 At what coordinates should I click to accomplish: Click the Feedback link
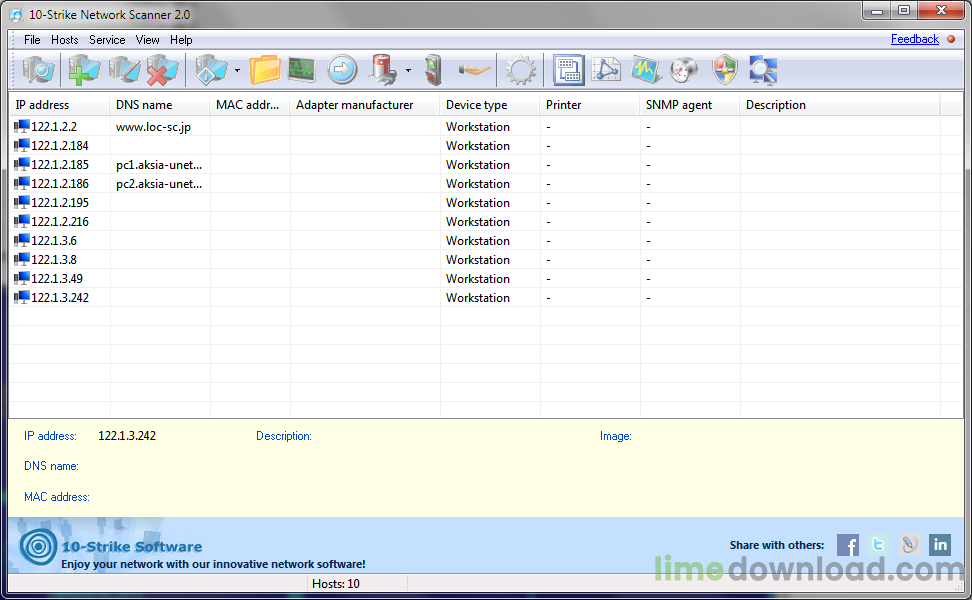(x=914, y=38)
